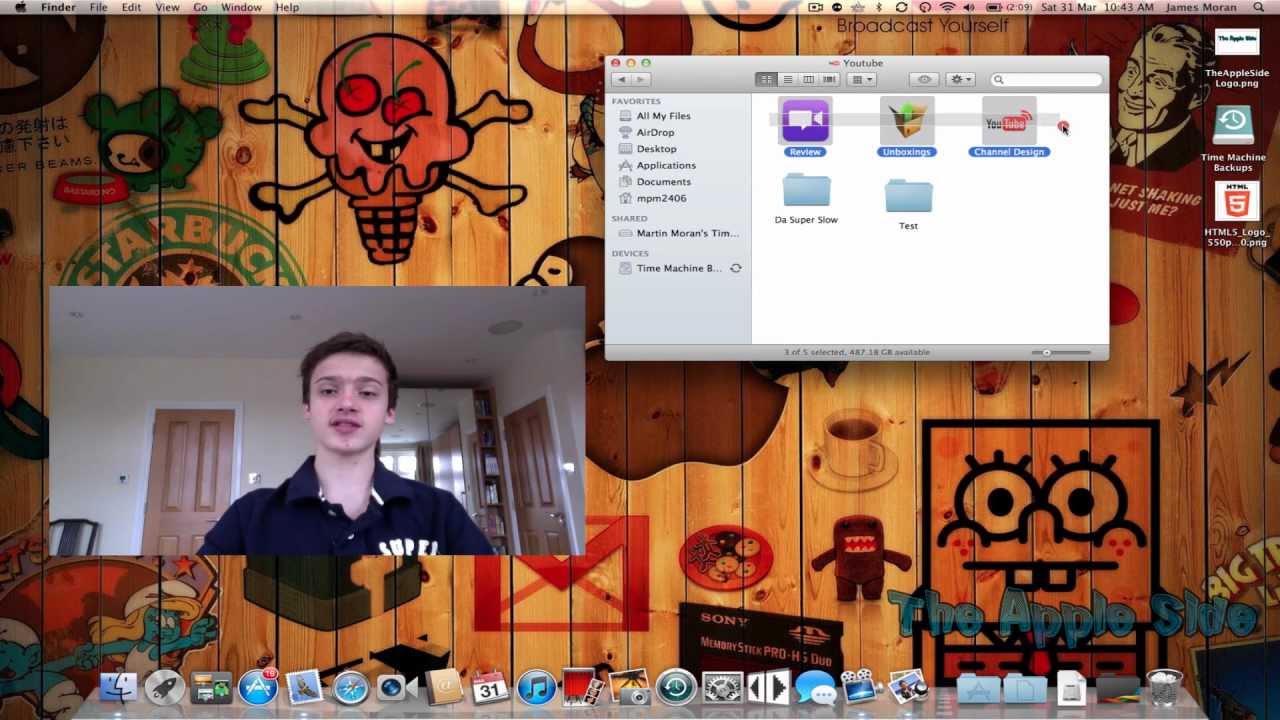Switch Finder to Cover Flow view
1280x720 pixels.
point(829,79)
